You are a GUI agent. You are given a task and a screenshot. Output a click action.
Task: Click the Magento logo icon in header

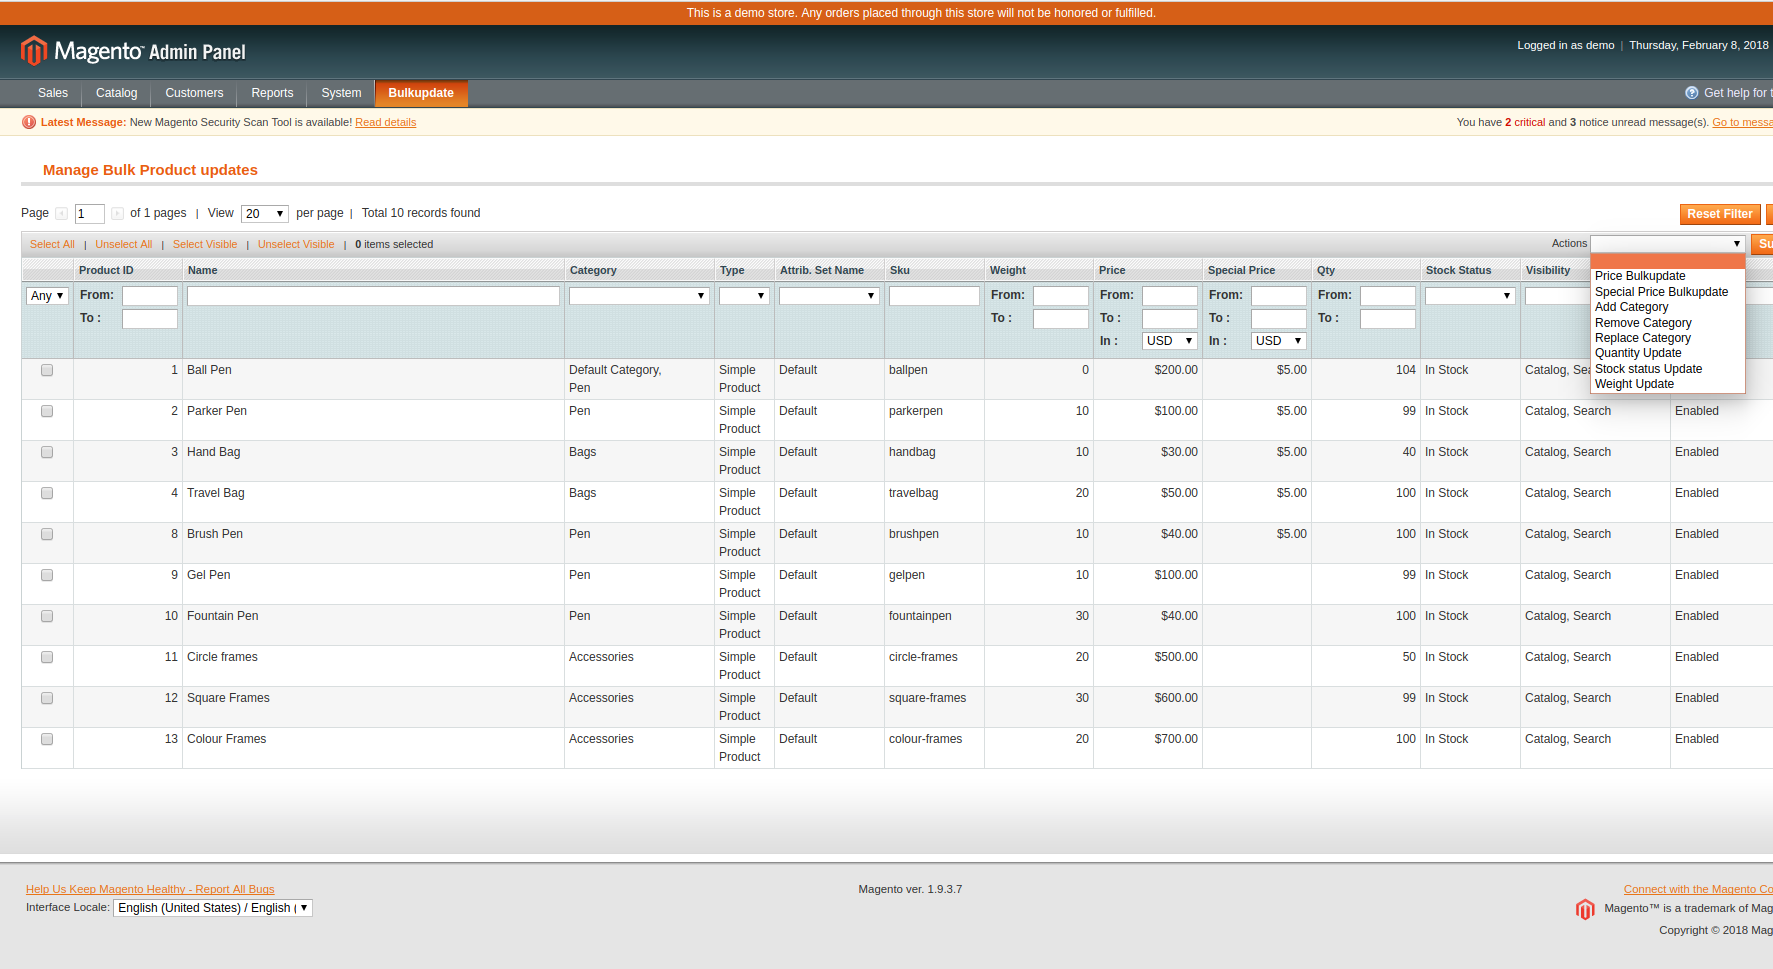(x=34, y=51)
